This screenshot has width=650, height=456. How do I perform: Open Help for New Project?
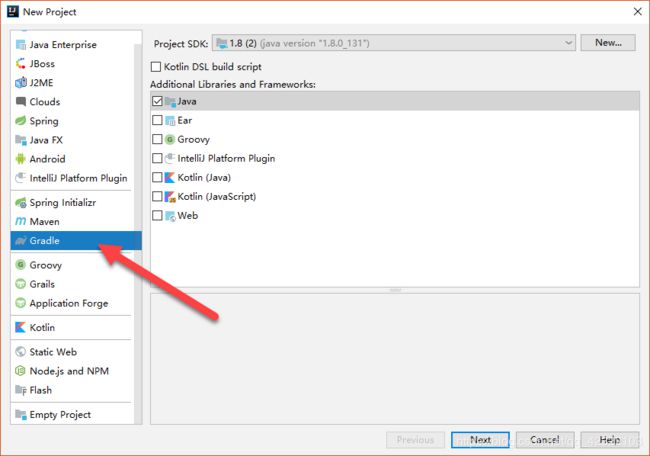610,440
